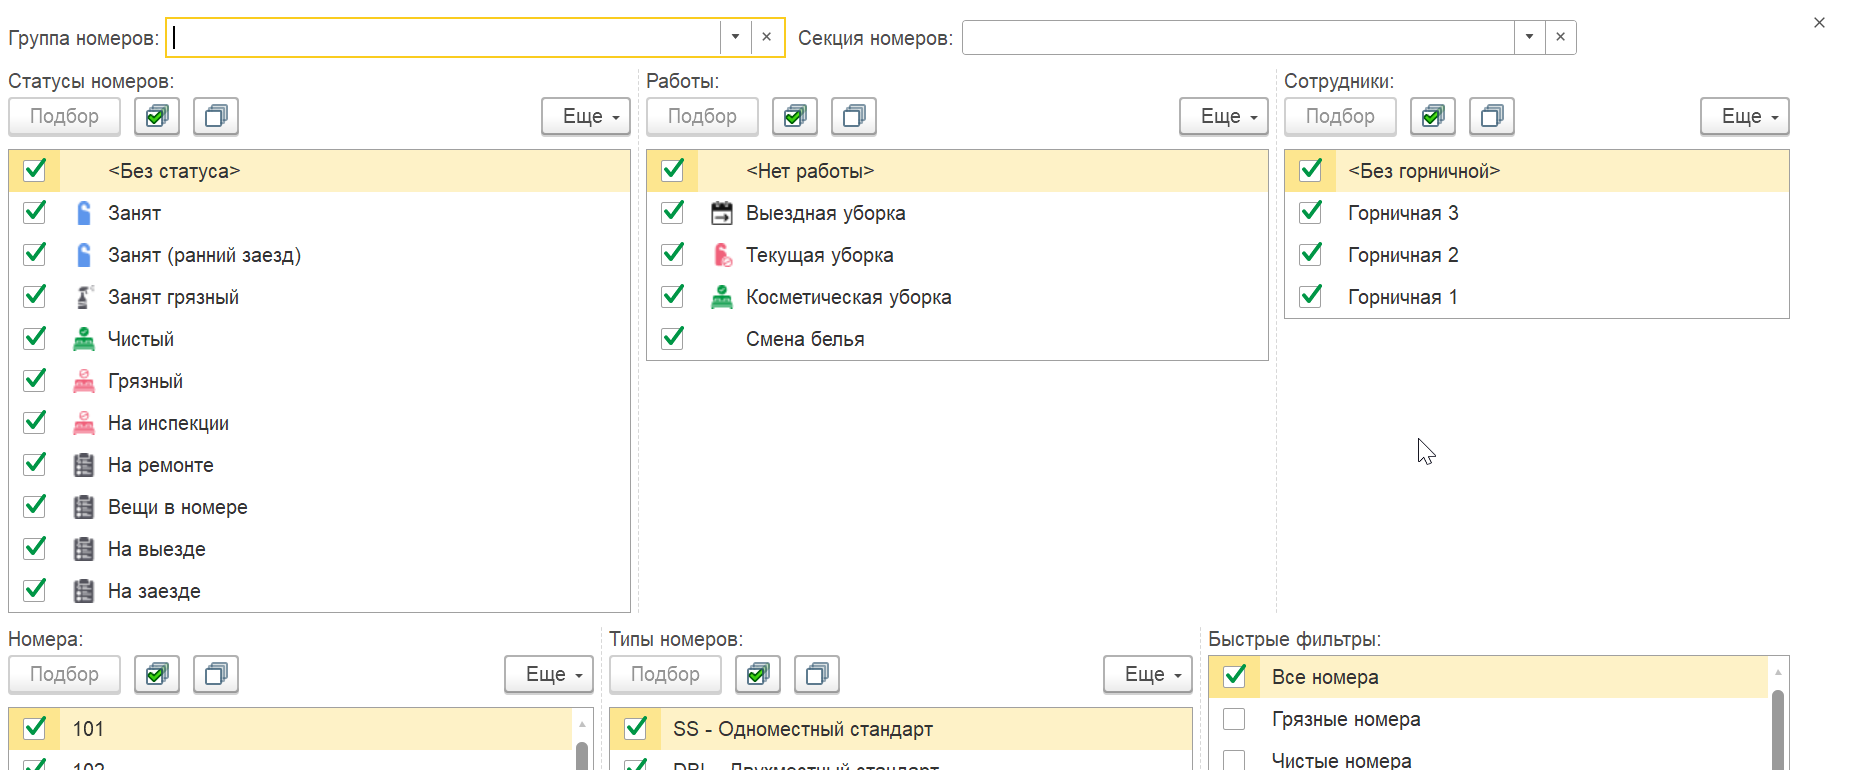Check all items in Работы list
Image resolution: width=1850 pixels, height=770 pixels.
point(795,116)
